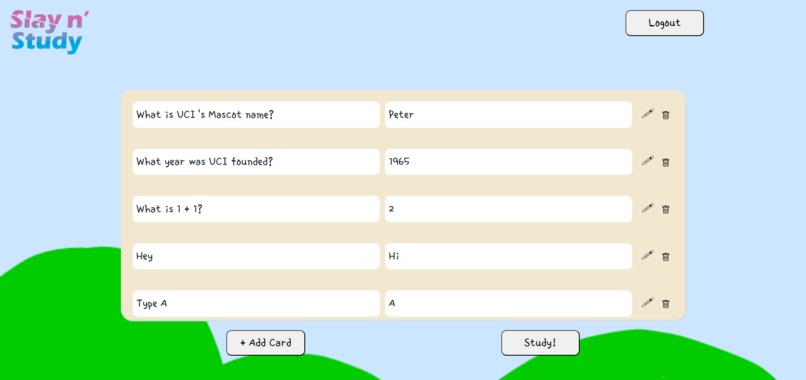Edit the 'What is UCI's Mascot name?' card

point(648,114)
